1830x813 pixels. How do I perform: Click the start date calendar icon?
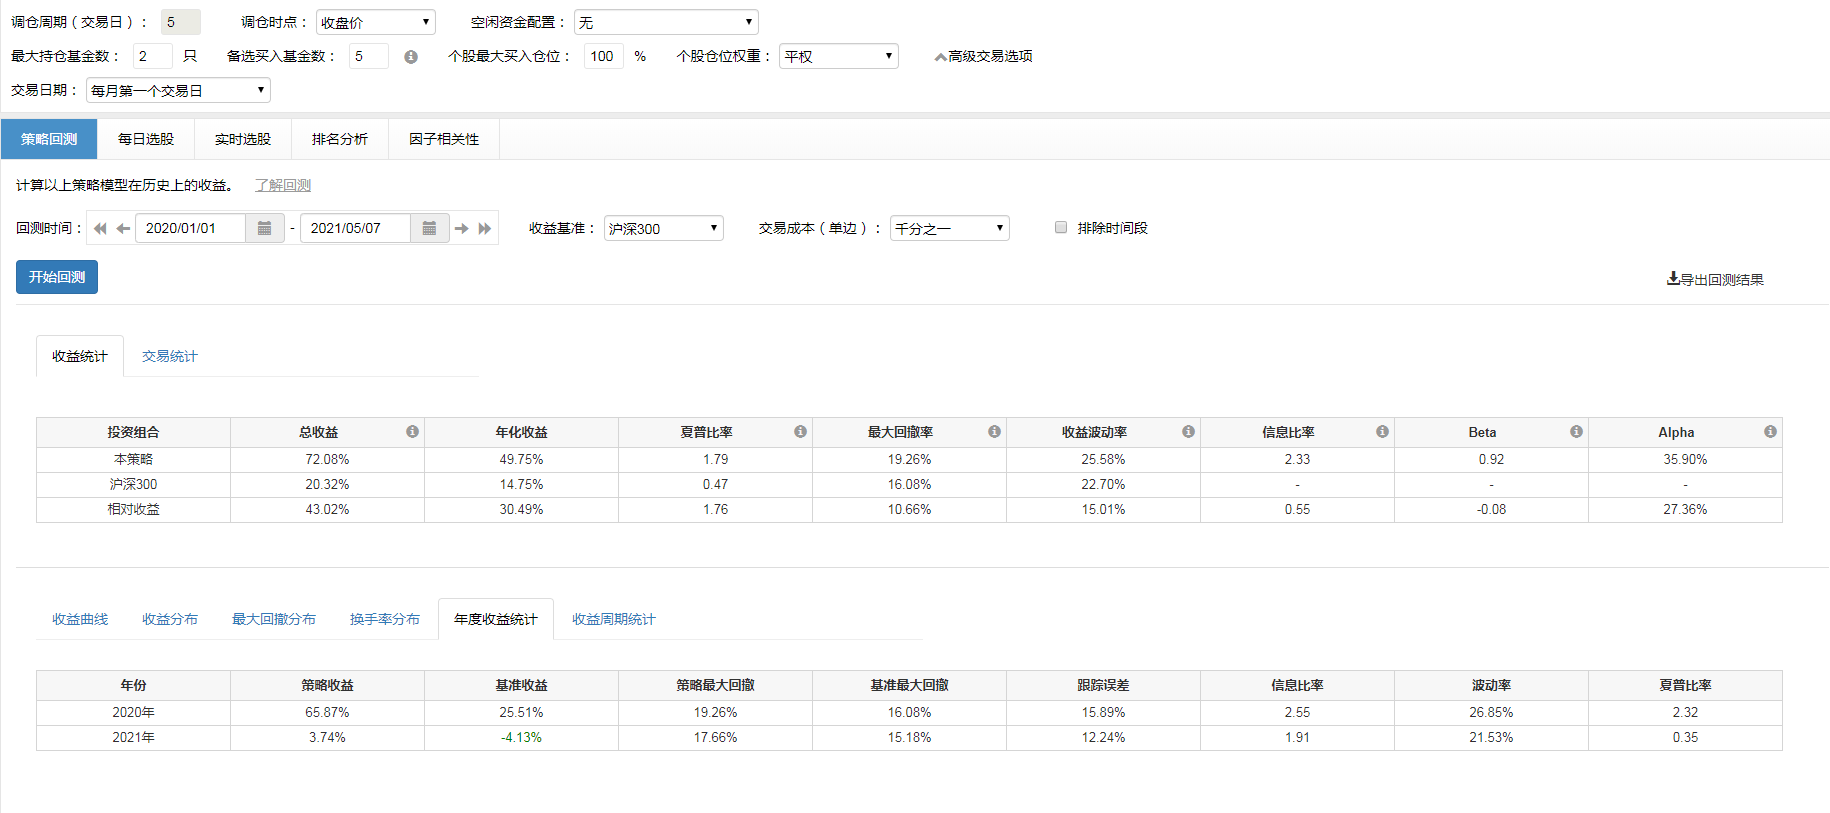coord(265,228)
